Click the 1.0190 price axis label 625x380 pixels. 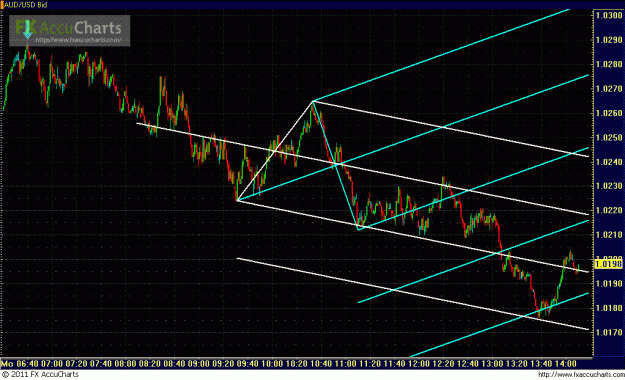[609, 284]
